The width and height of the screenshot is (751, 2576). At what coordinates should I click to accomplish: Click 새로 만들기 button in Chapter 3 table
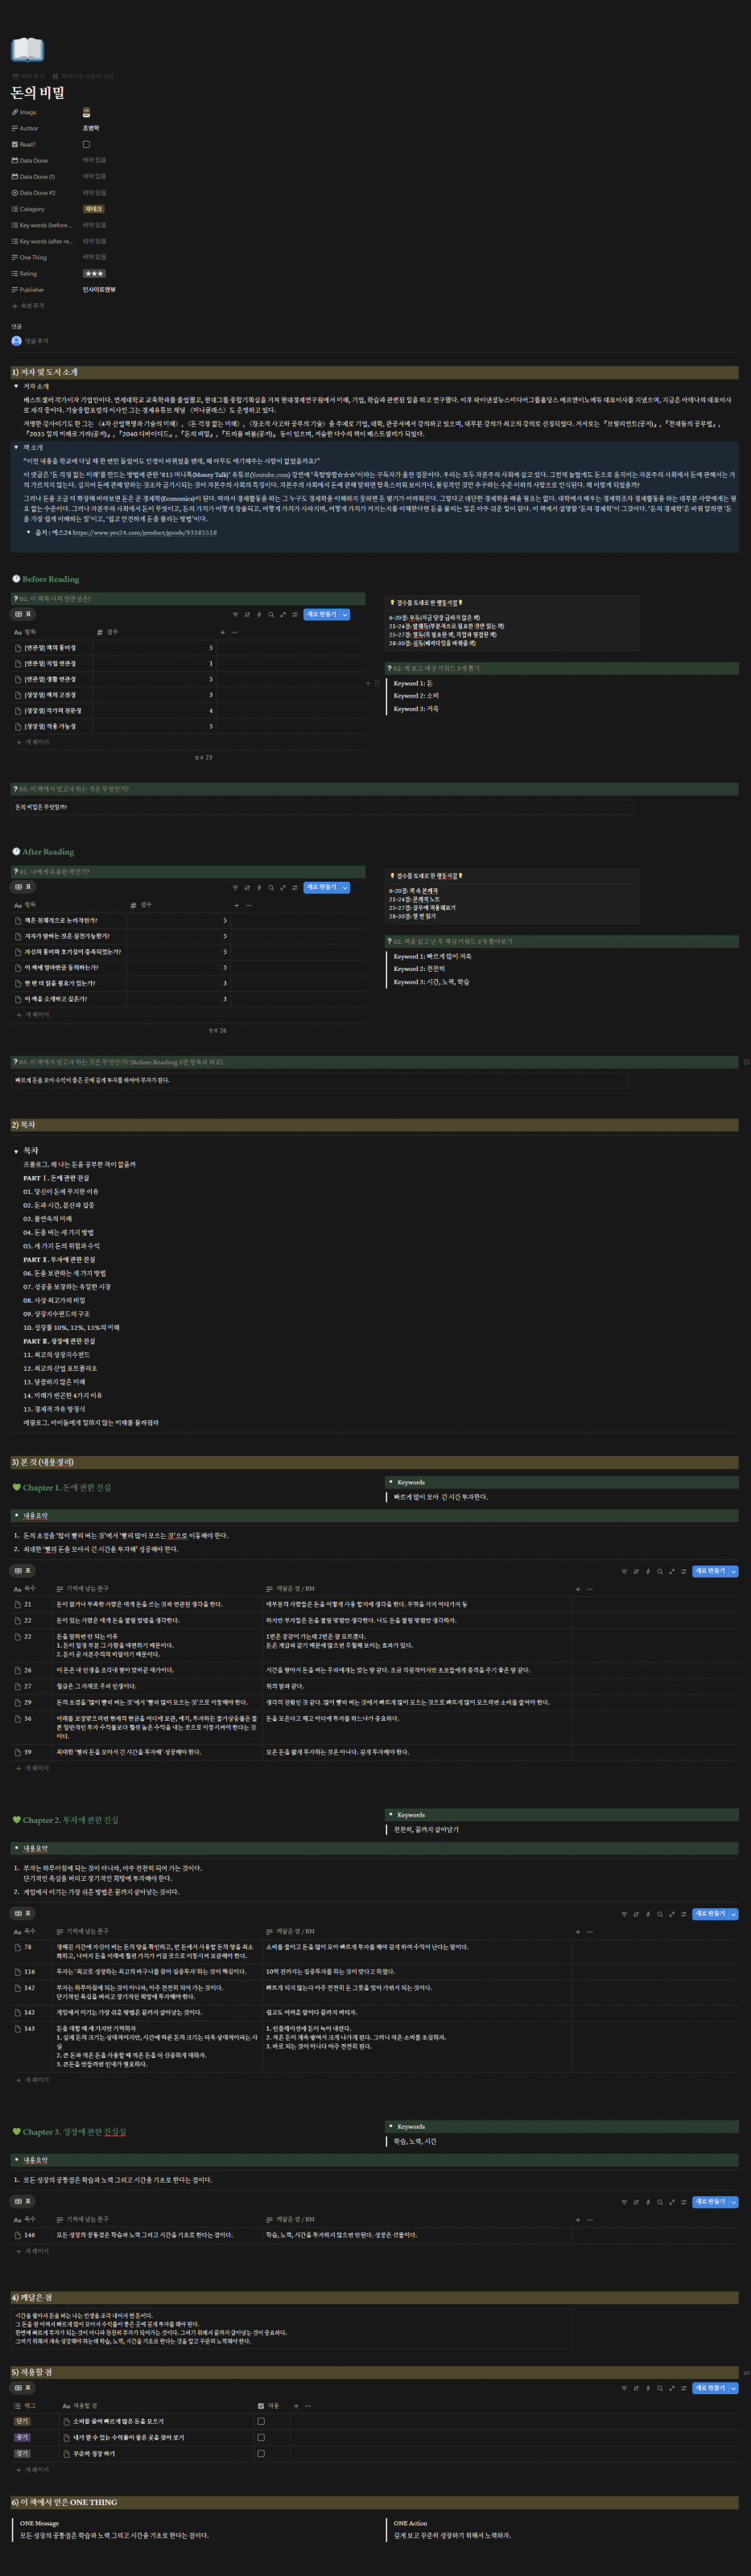[x=710, y=2202]
